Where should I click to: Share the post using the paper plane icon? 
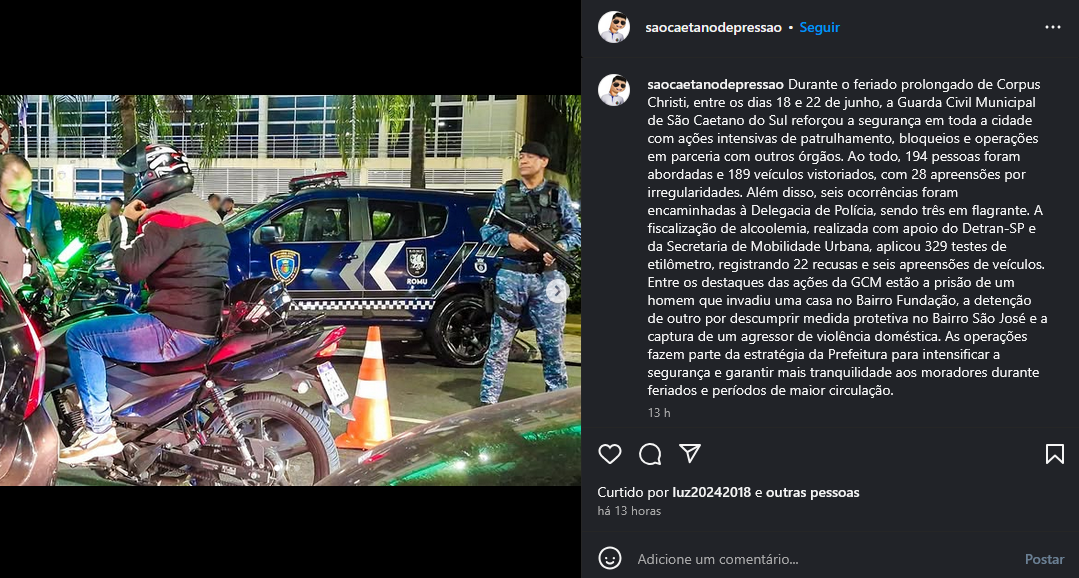pyautogui.click(x=690, y=453)
